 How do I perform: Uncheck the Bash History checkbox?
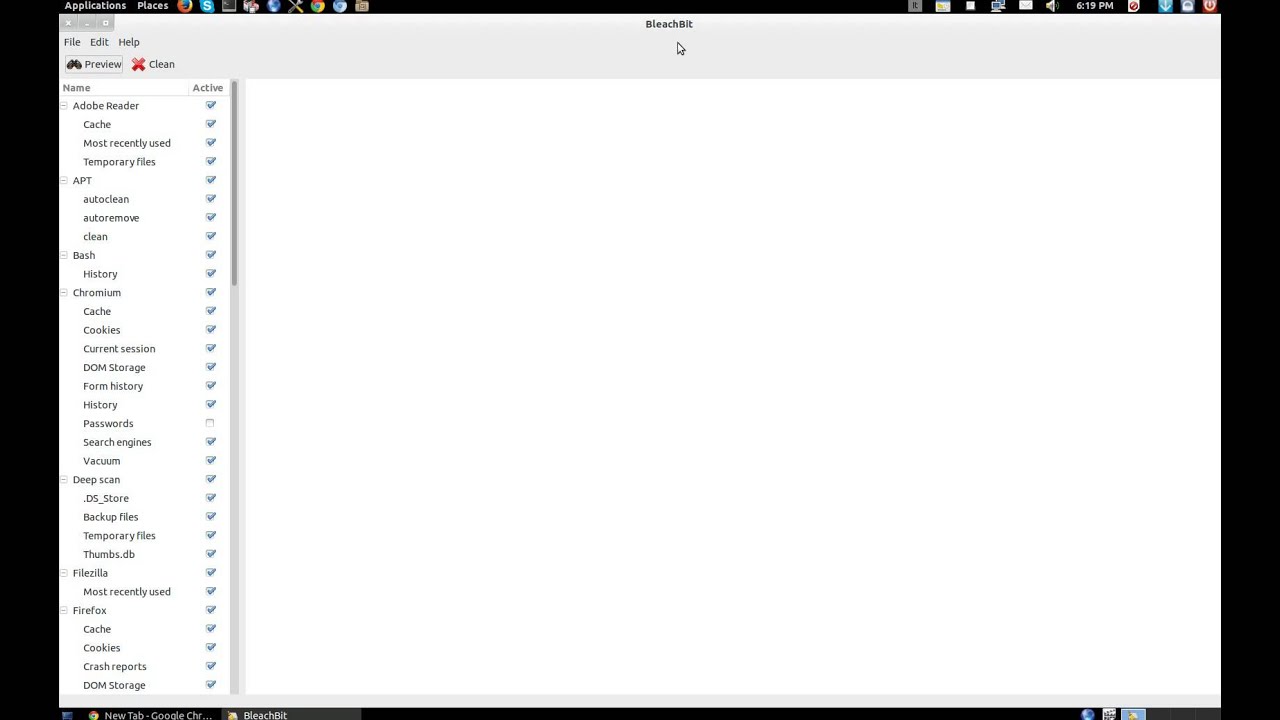tap(211, 274)
